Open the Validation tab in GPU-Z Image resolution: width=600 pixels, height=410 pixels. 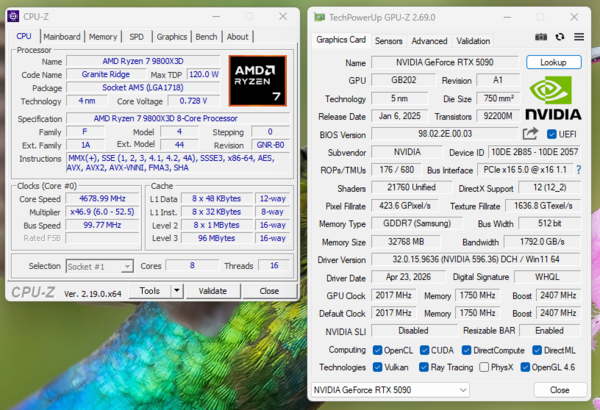click(x=473, y=41)
